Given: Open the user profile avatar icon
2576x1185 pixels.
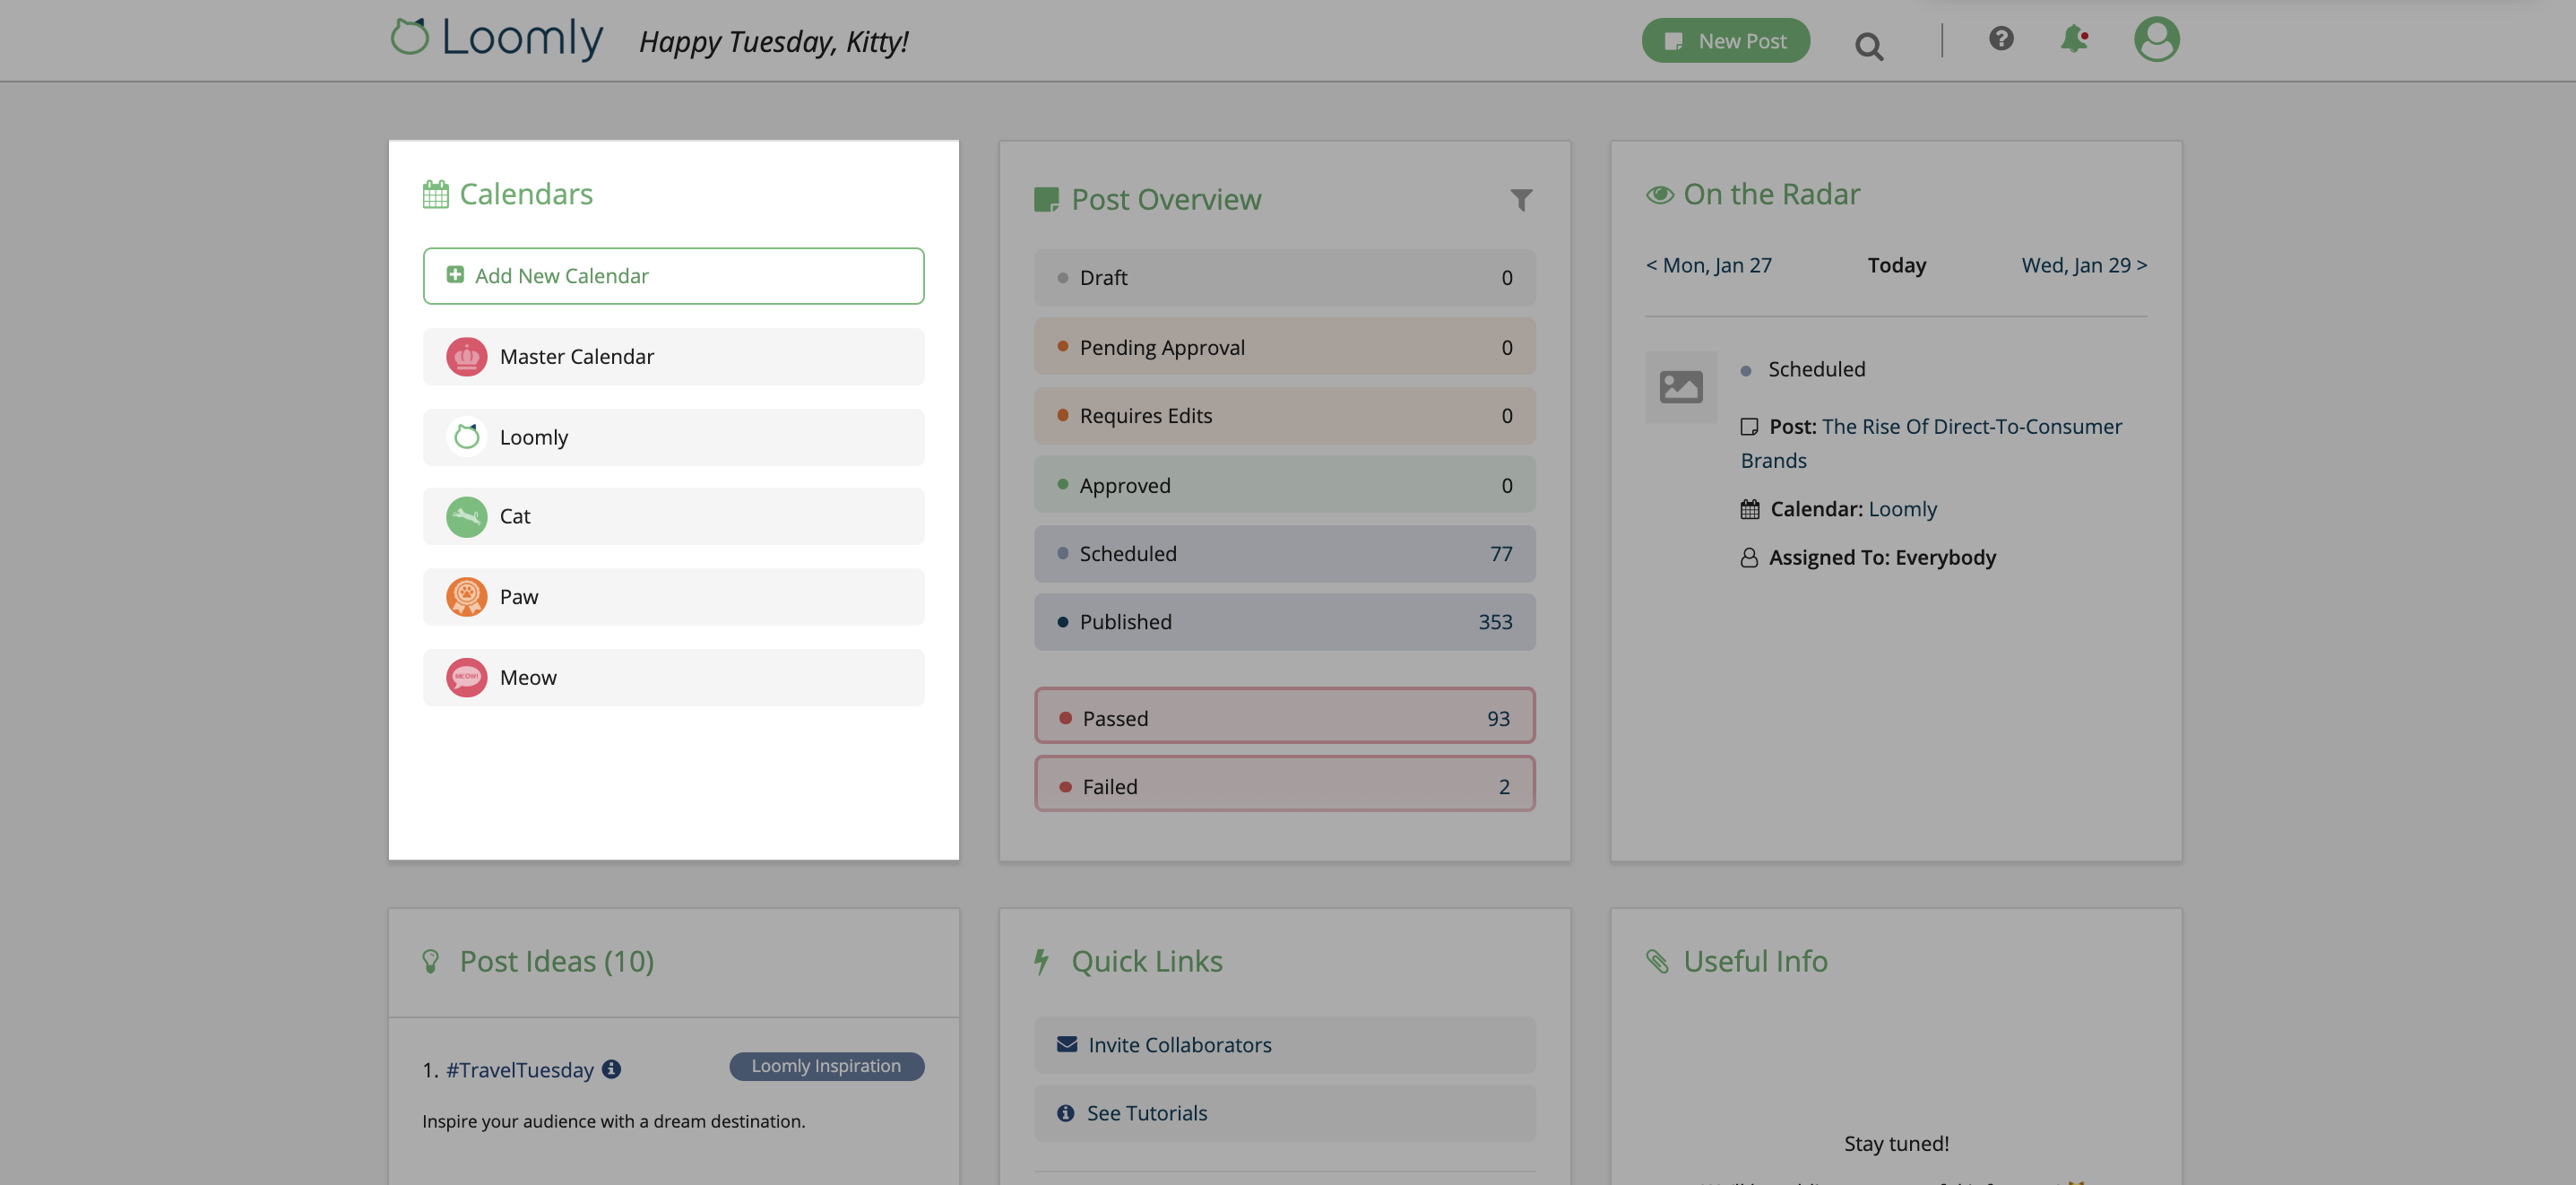Looking at the screenshot, I should (2157, 40).
